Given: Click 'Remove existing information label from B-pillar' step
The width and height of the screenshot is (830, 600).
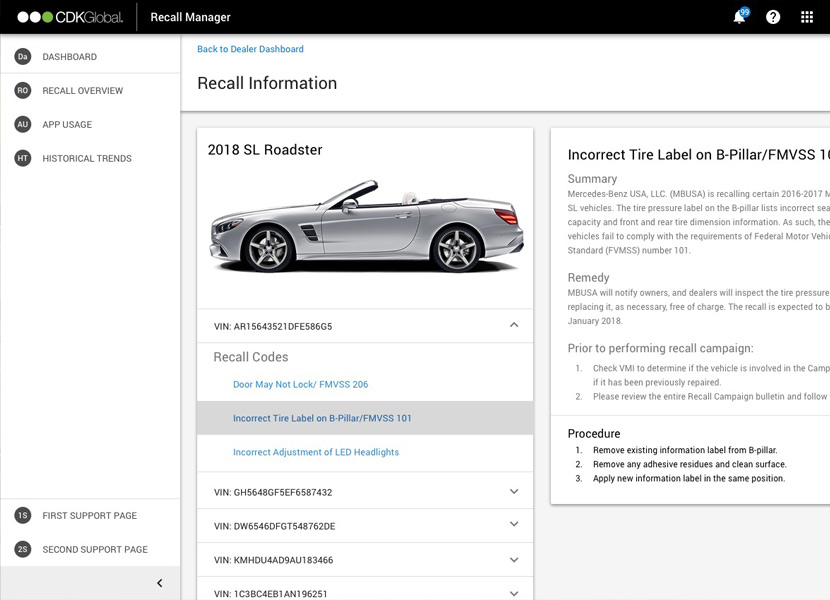Looking at the screenshot, I should click(685, 450).
